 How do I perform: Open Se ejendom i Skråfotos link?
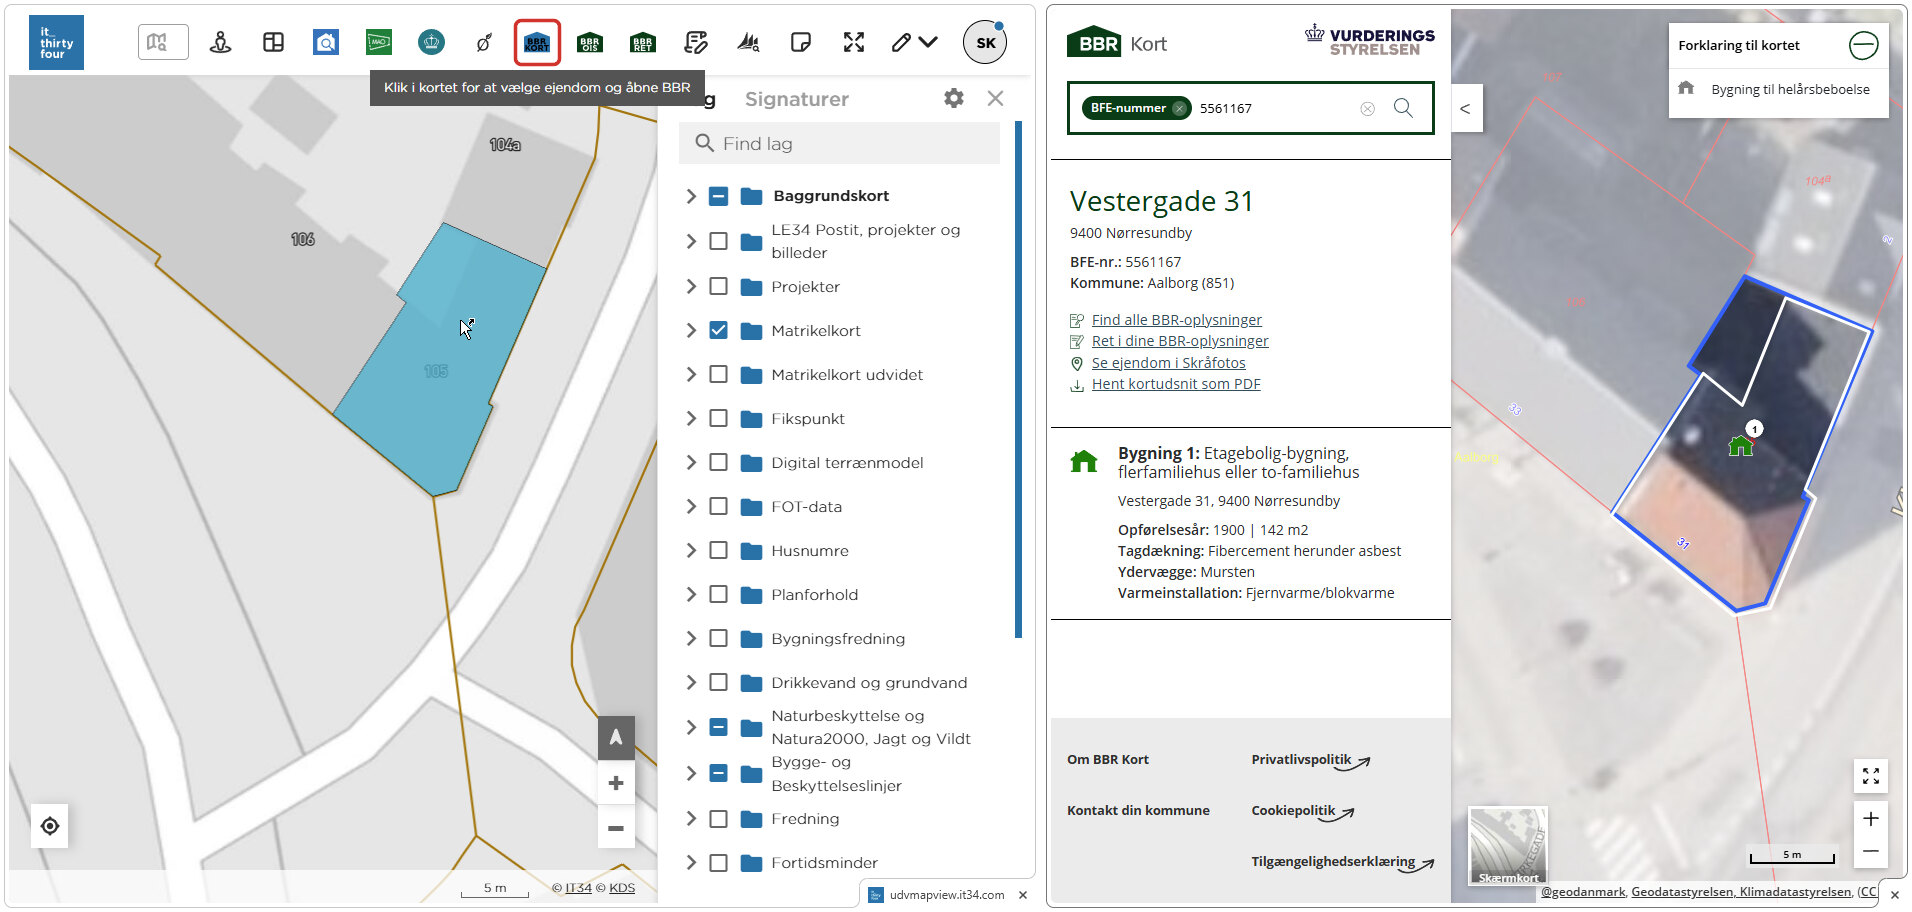(1168, 363)
